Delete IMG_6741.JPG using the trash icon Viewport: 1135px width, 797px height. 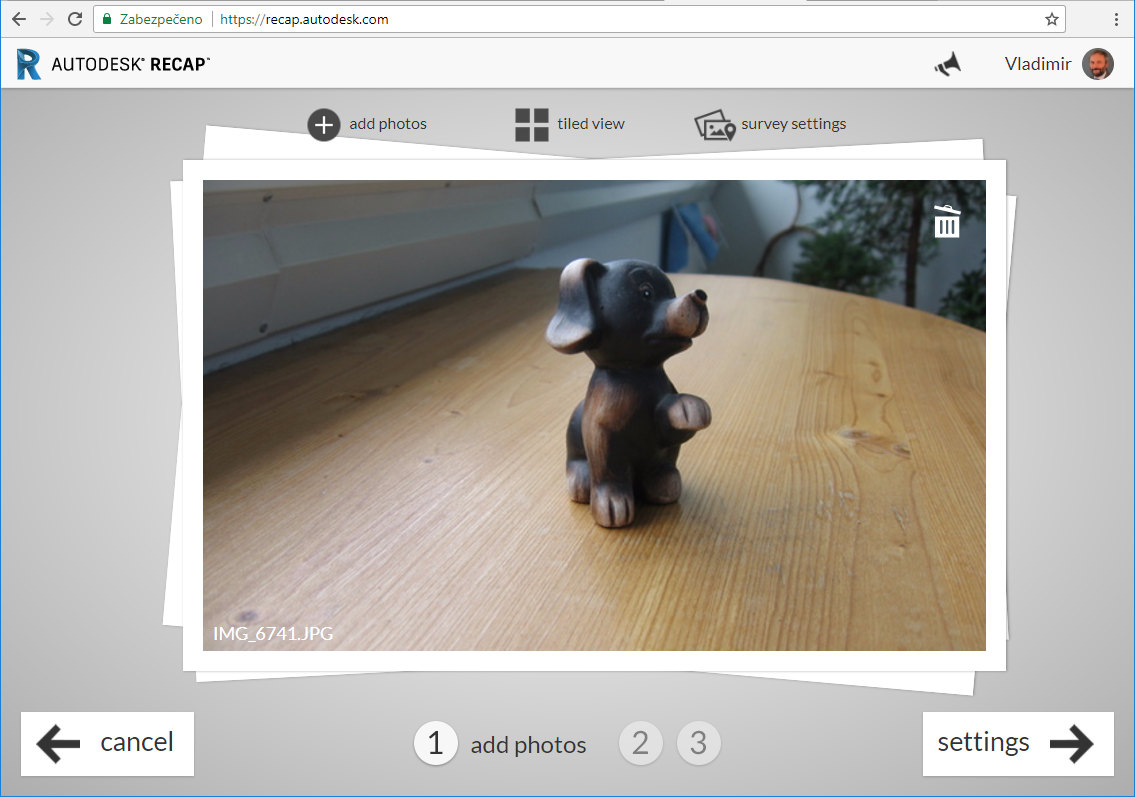[947, 221]
